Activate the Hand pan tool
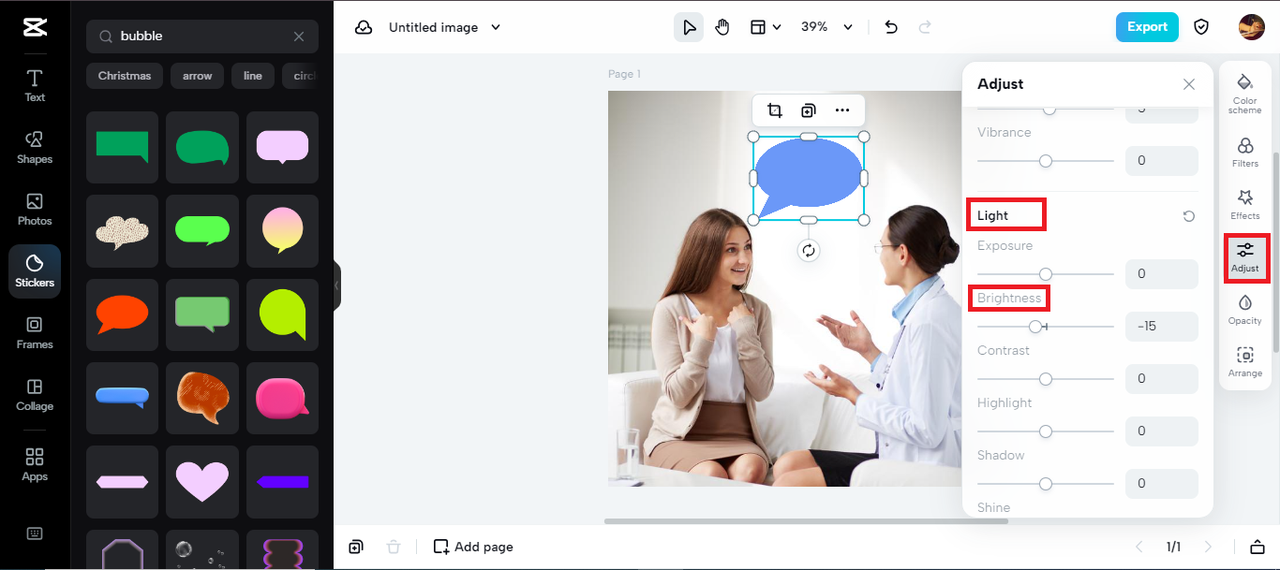1280x570 pixels. point(722,27)
